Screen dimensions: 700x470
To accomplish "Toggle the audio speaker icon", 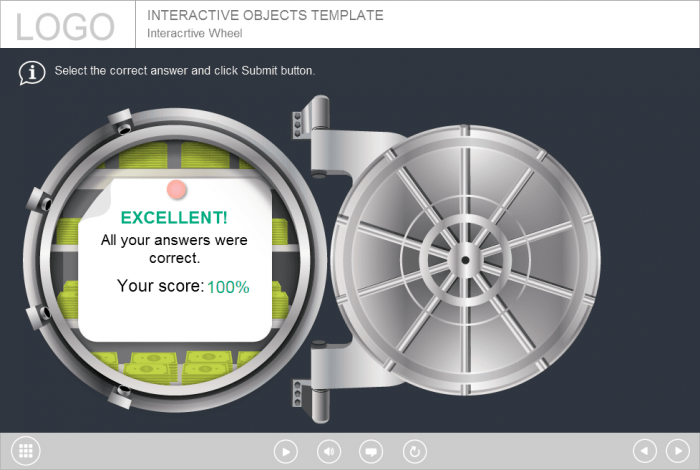I will [x=328, y=452].
